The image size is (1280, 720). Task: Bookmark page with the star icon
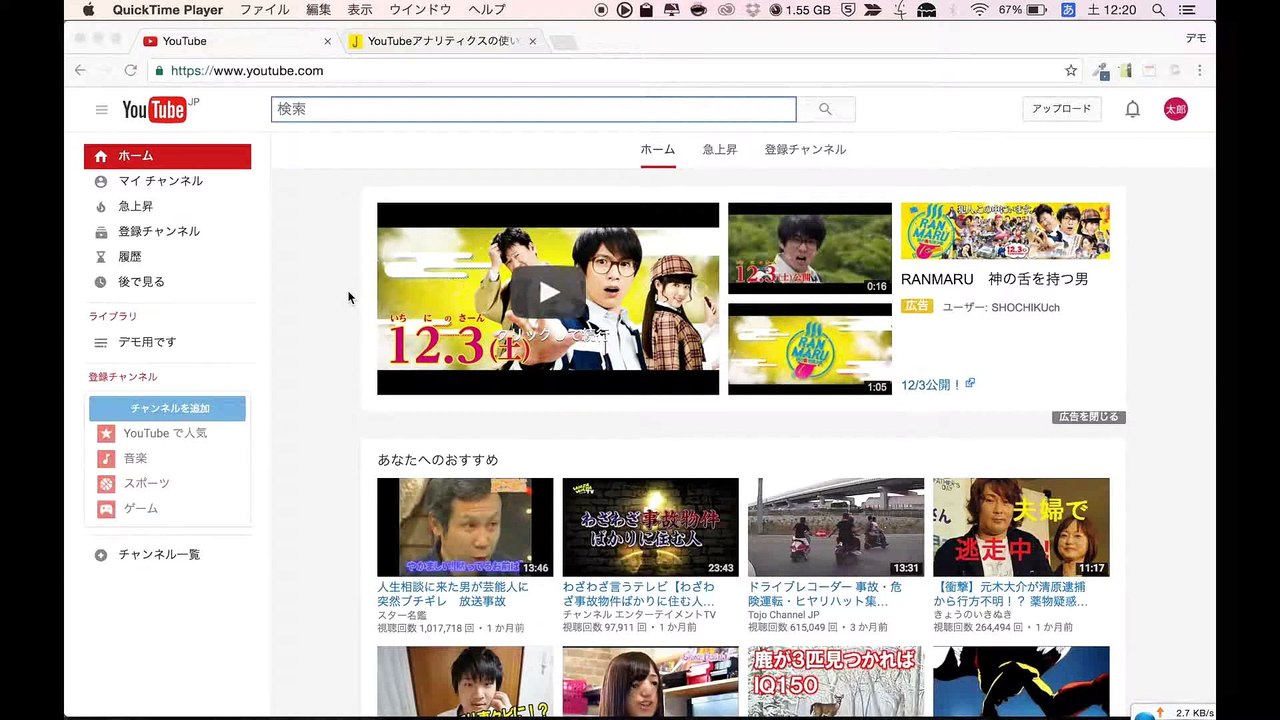[x=1071, y=71]
